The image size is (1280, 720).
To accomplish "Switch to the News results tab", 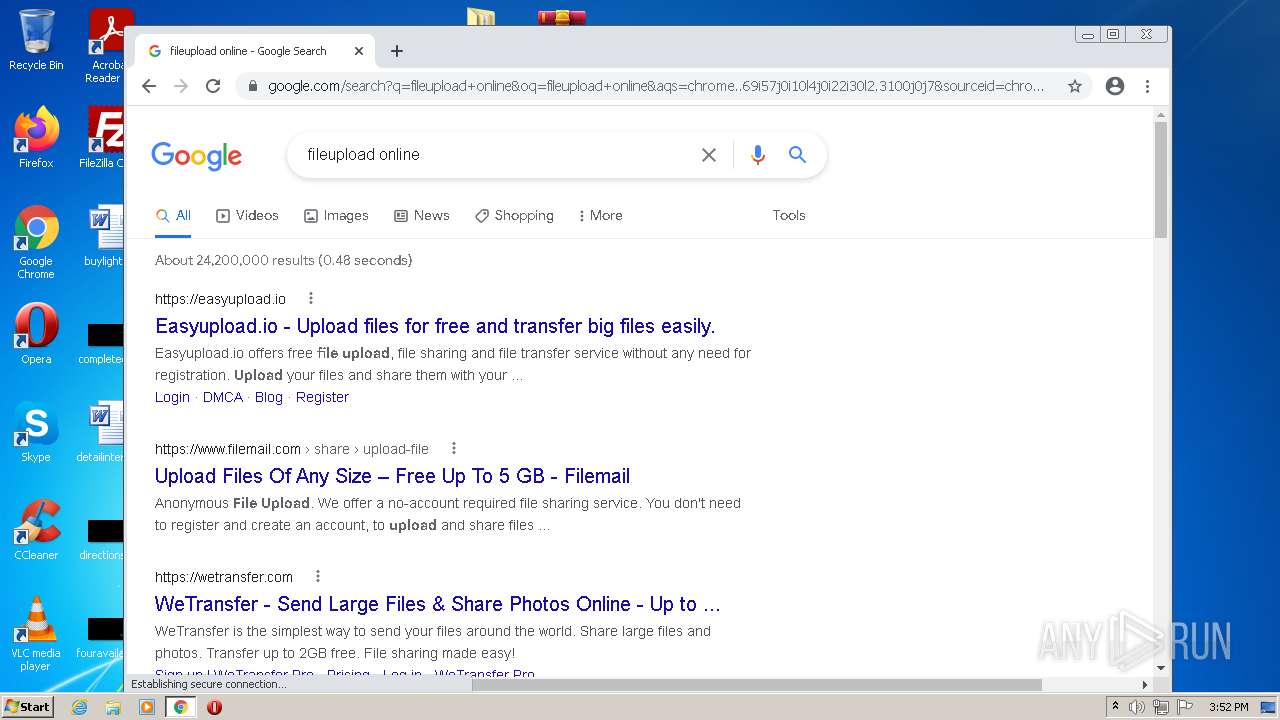I will pyautogui.click(x=421, y=215).
